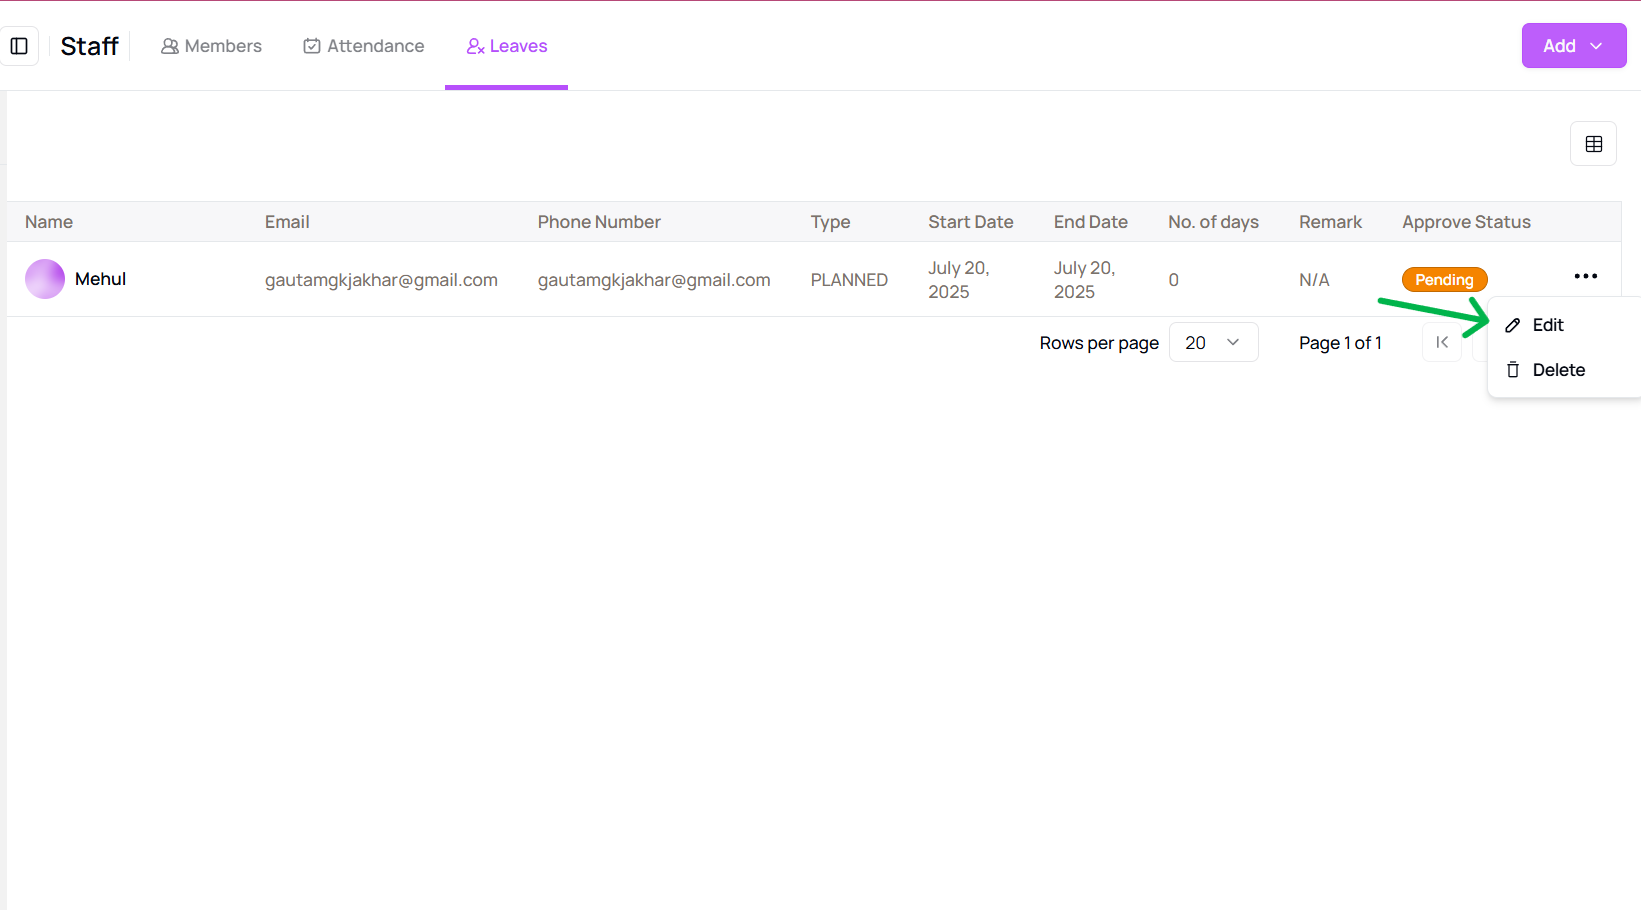This screenshot has height=910, width=1641.
Task: Click the three-dot actions icon for Mehul
Action: coord(1585,277)
